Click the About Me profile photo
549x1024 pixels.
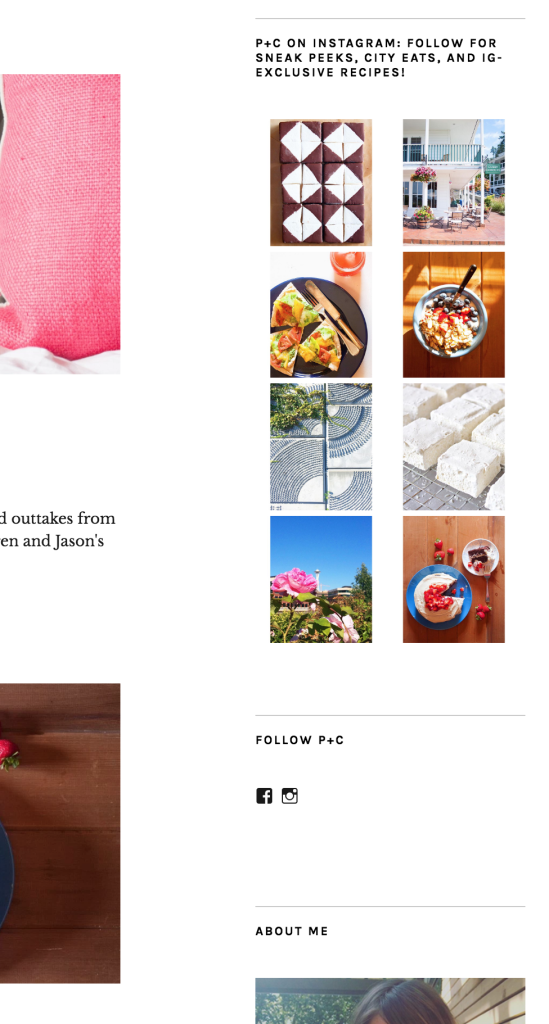click(390, 1000)
